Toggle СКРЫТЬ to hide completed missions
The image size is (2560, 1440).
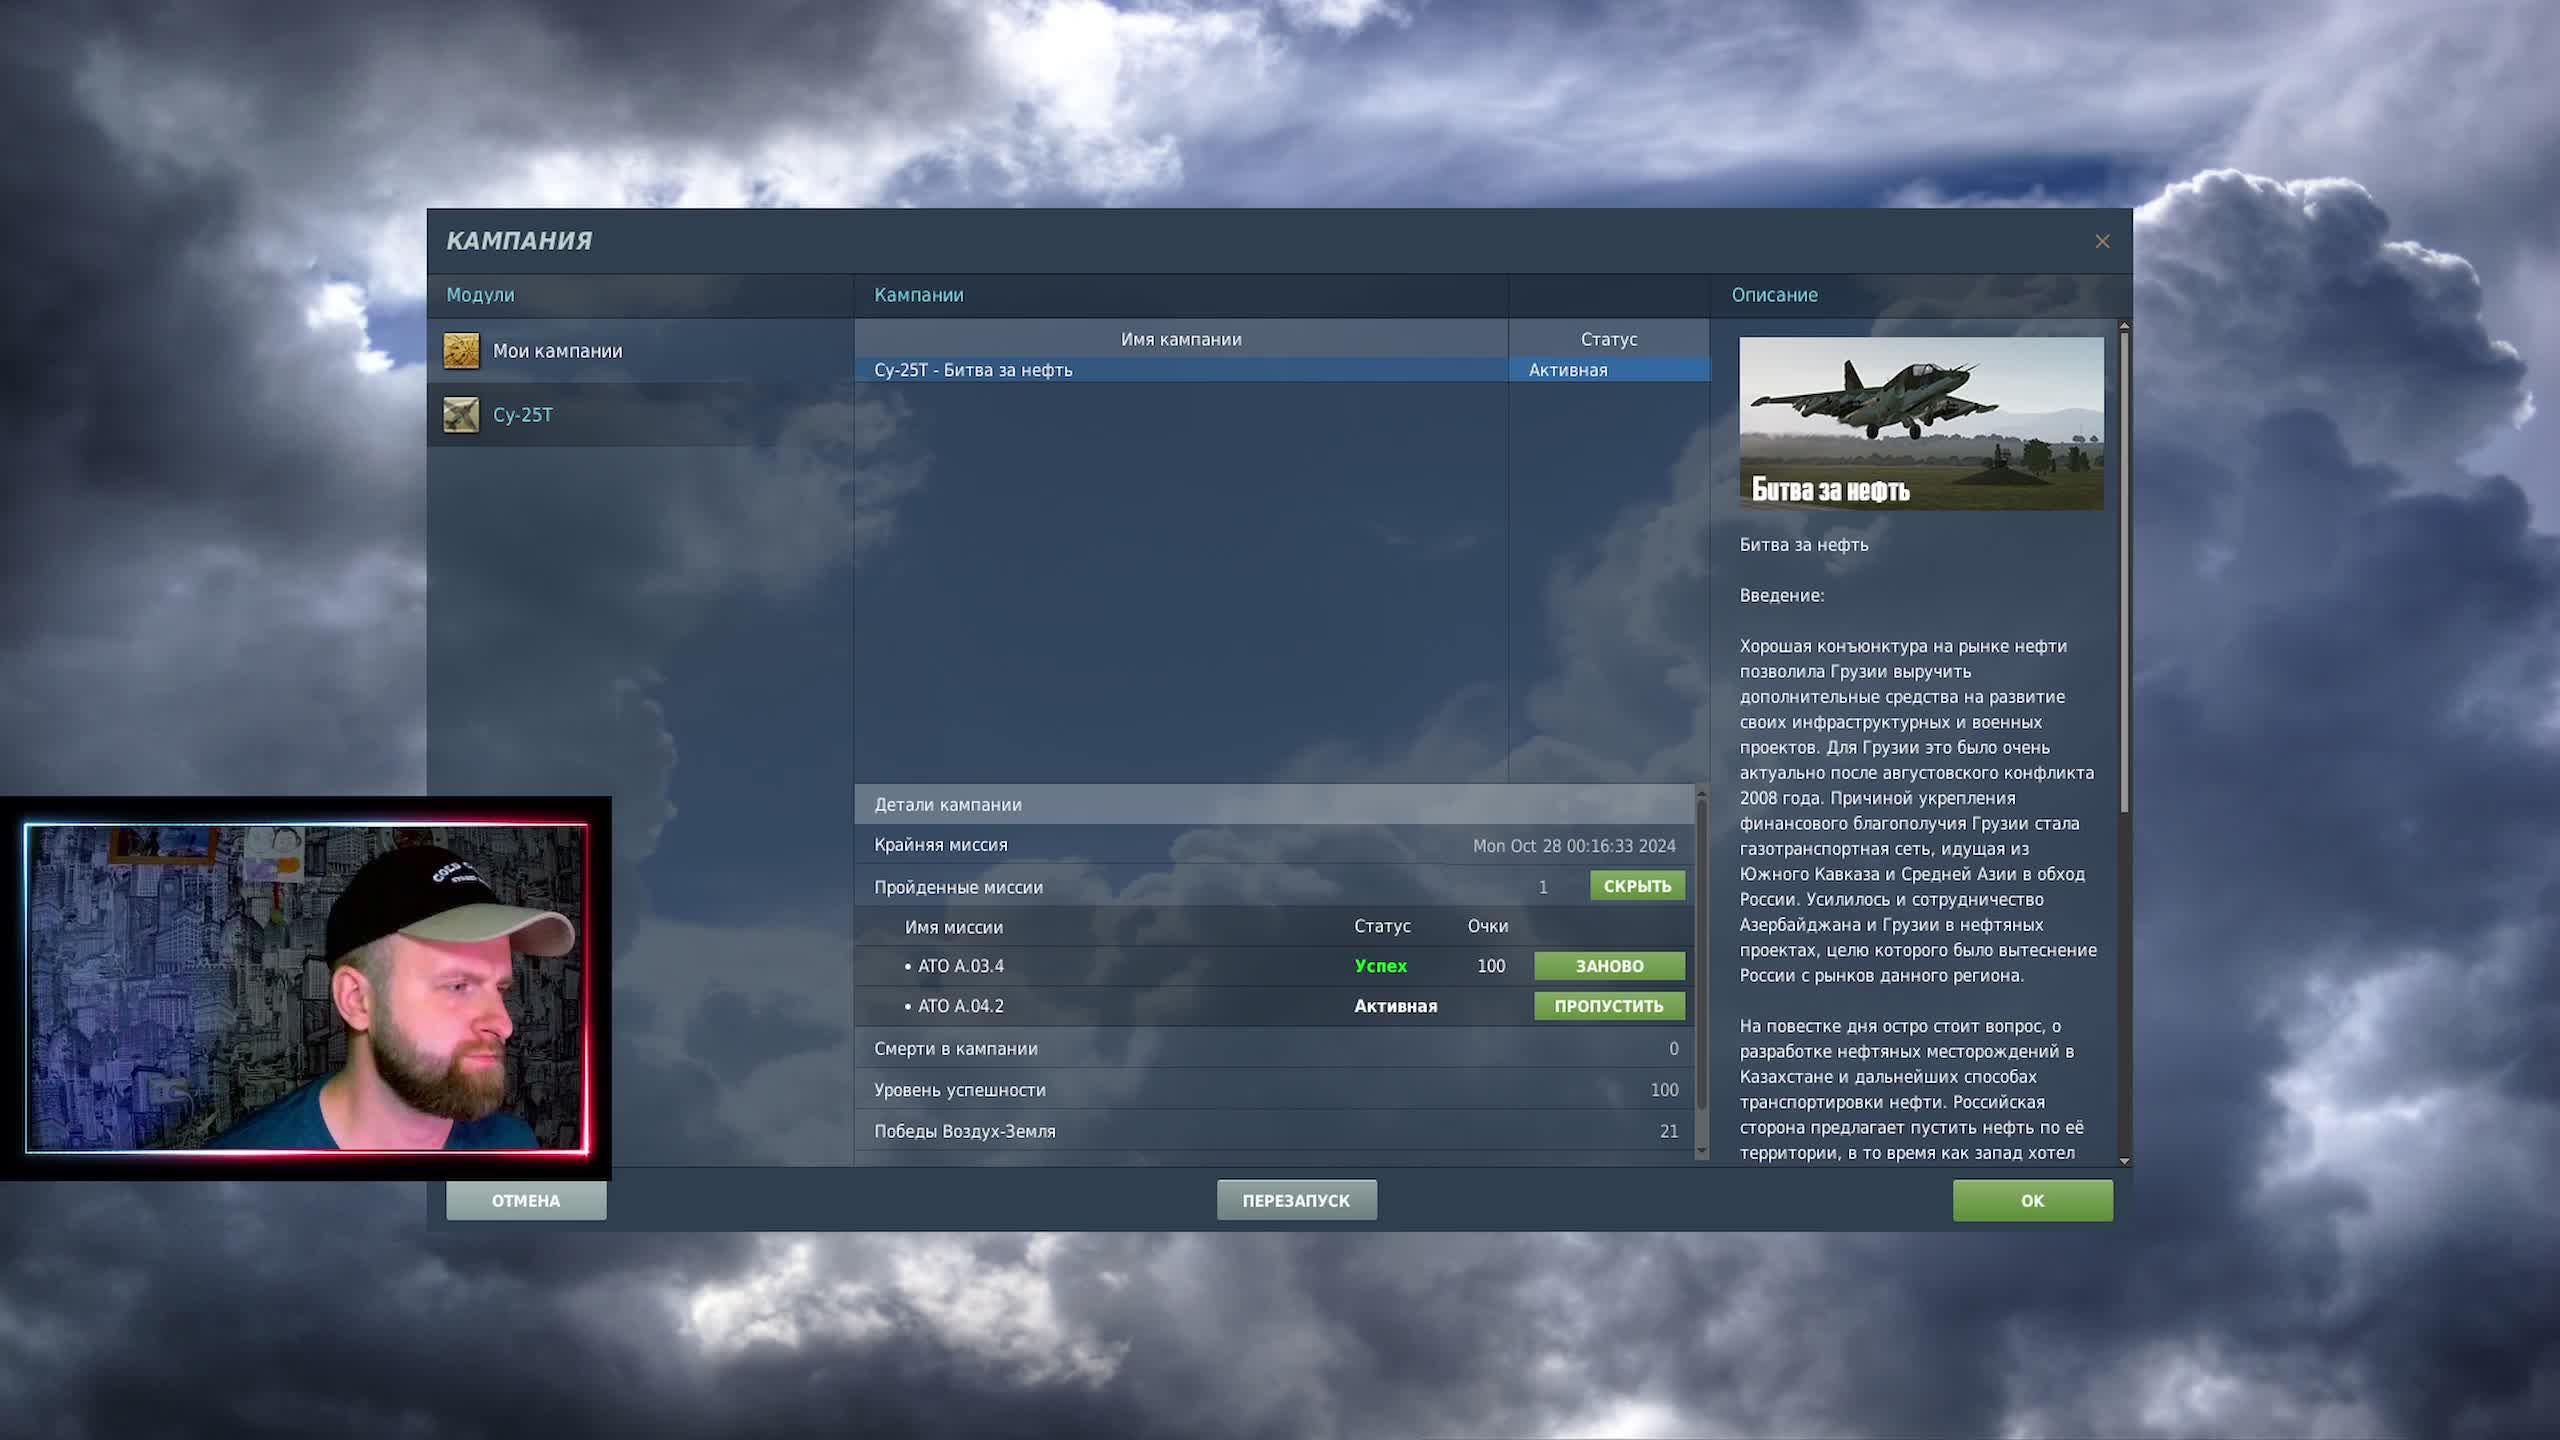point(1637,886)
